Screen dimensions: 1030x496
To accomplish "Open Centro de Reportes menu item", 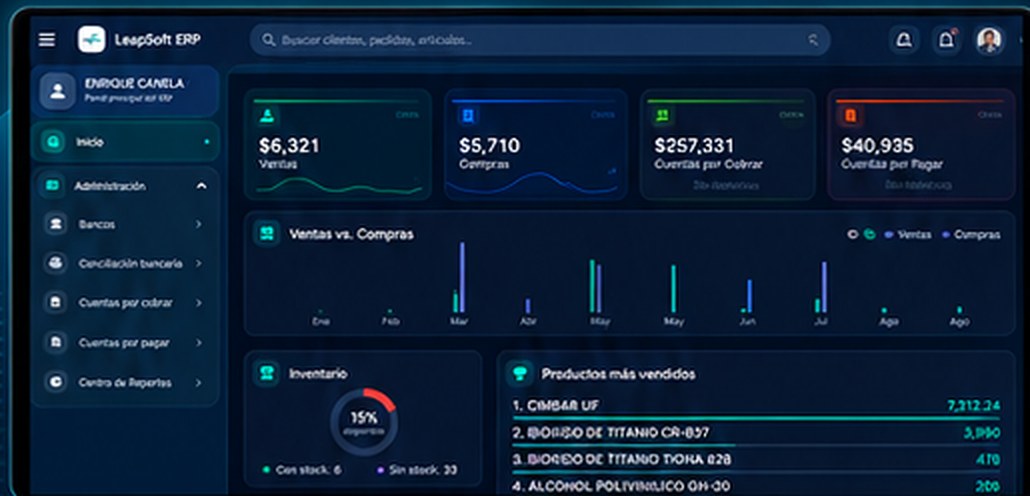I will 125,382.
